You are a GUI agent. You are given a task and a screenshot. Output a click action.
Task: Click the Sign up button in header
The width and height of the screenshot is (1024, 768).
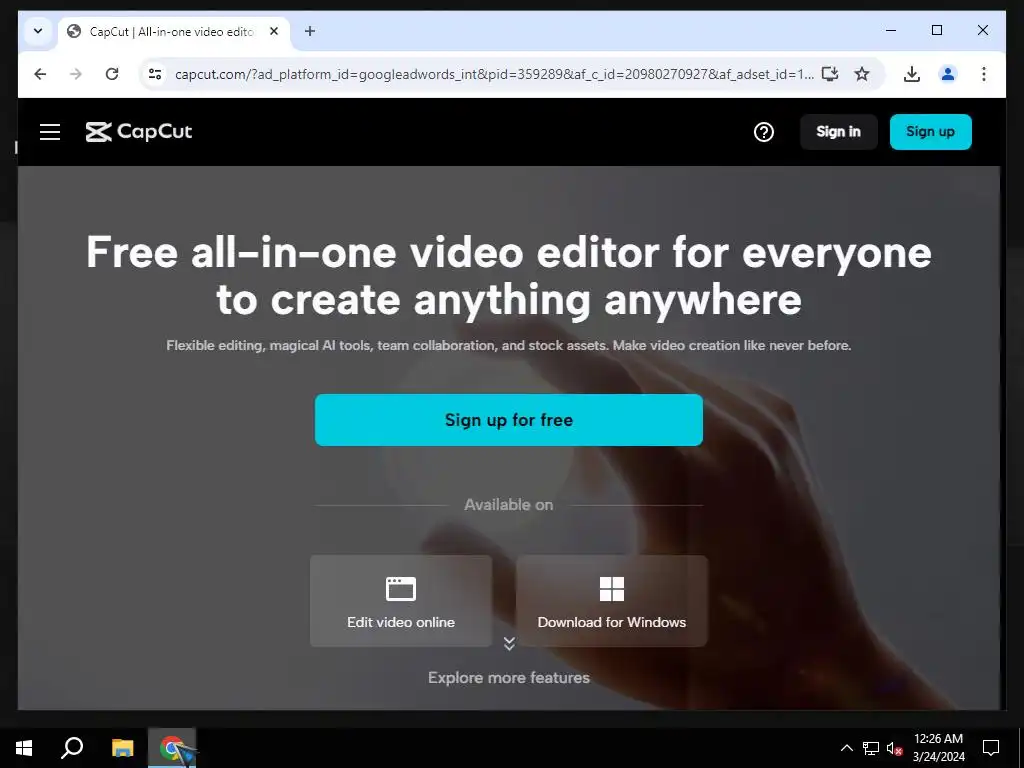coord(930,132)
